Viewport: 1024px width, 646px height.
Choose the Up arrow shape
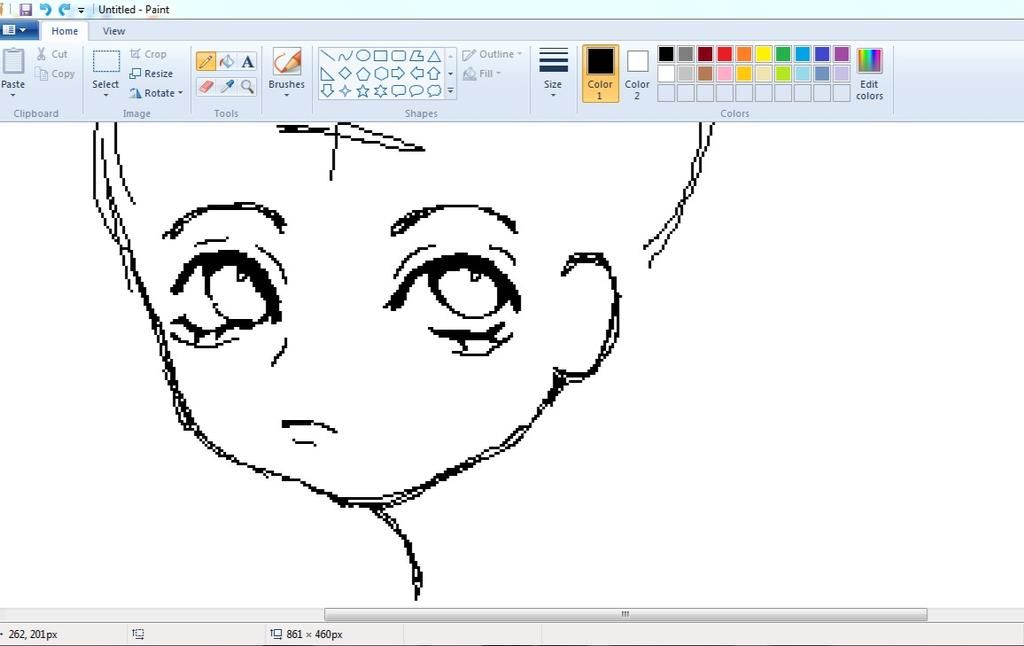click(434, 73)
